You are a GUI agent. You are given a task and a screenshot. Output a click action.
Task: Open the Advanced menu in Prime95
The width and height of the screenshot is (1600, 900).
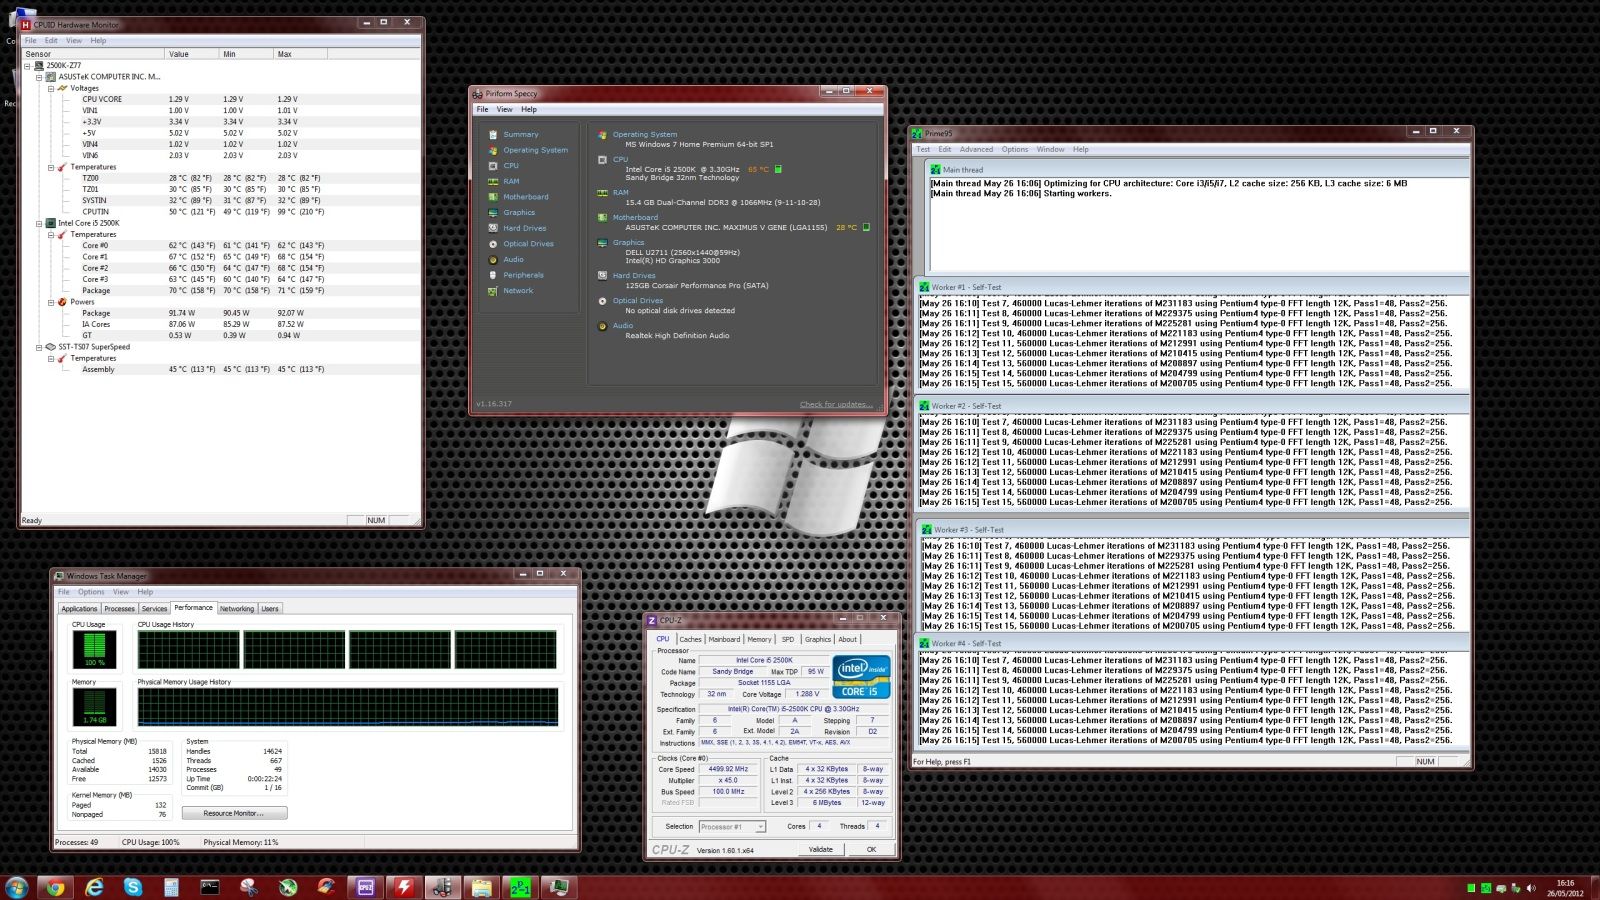click(x=976, y=149)
